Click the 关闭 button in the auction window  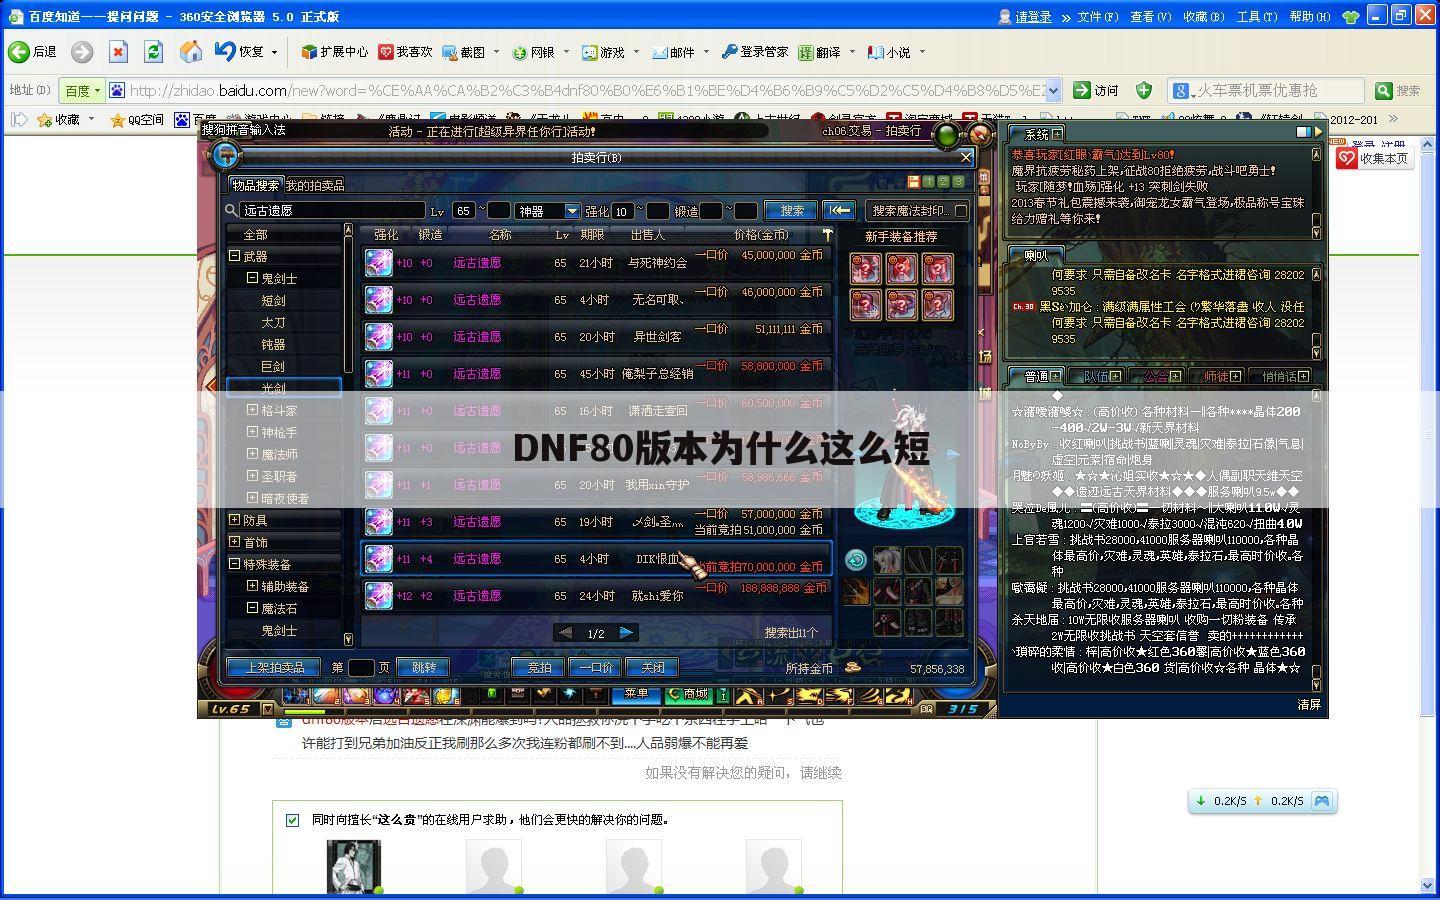[652, 667]
